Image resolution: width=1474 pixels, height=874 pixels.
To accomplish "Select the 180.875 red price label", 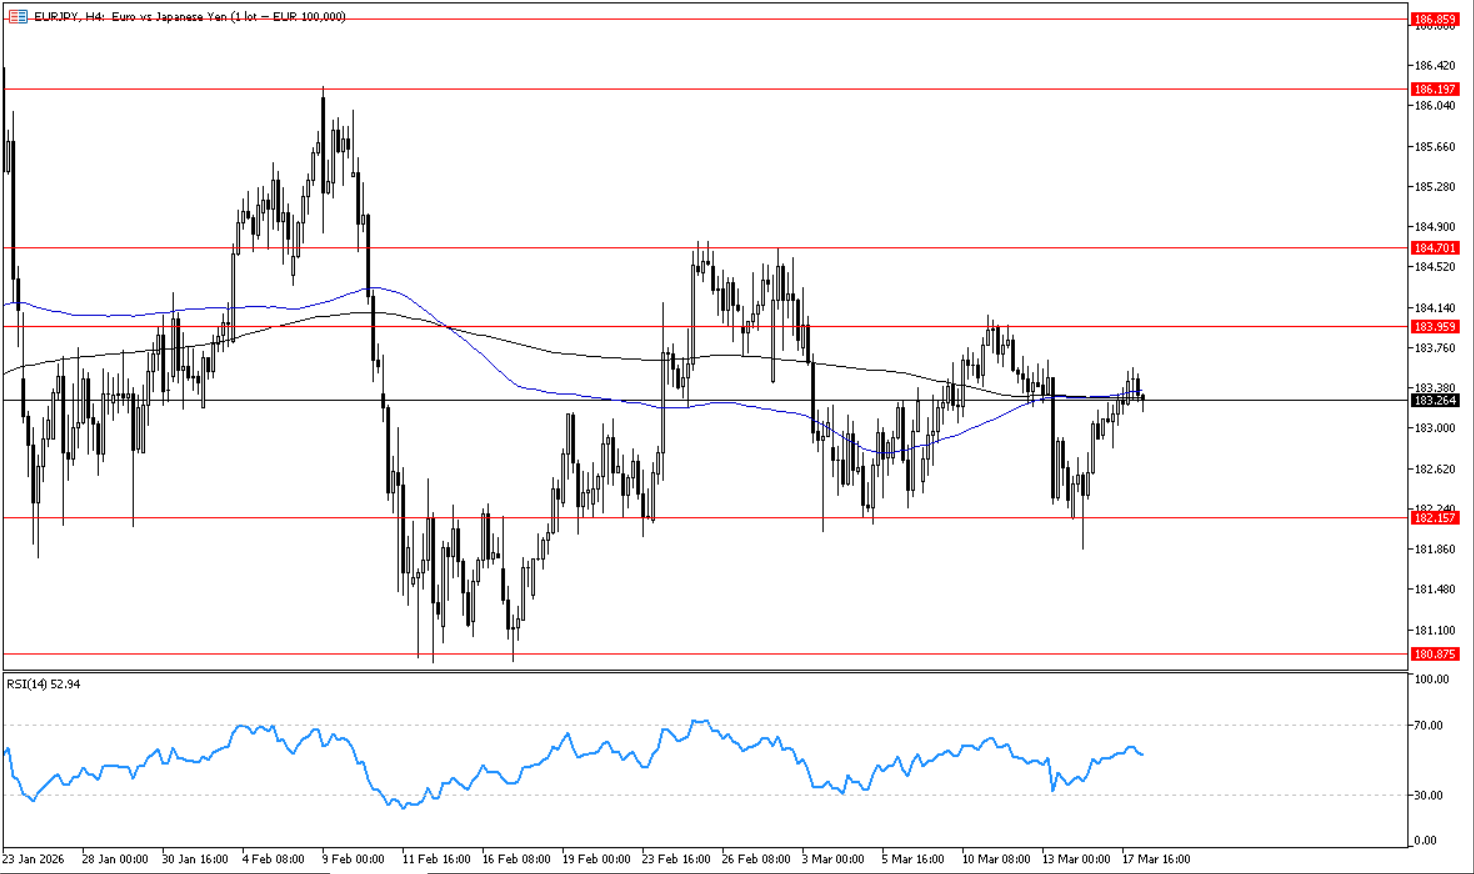I will 1434,654.
